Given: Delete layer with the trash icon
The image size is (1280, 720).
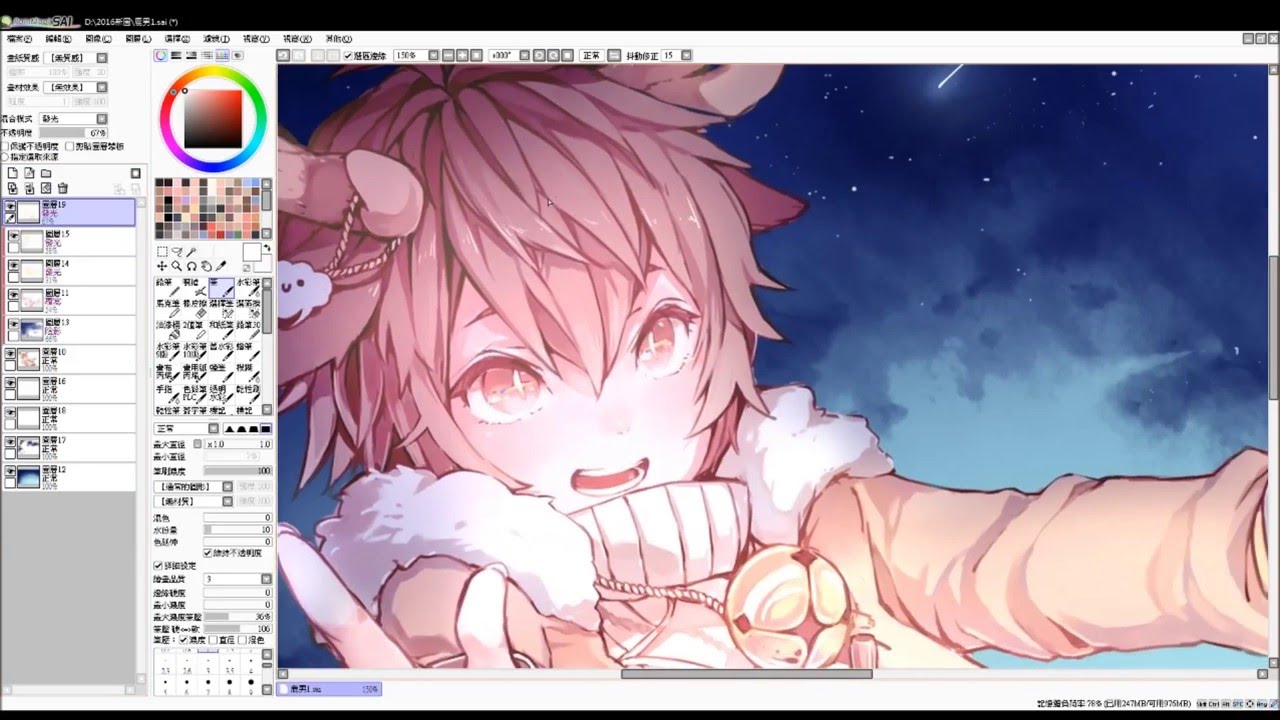Looking at the screenshot, I should [63, 188].
